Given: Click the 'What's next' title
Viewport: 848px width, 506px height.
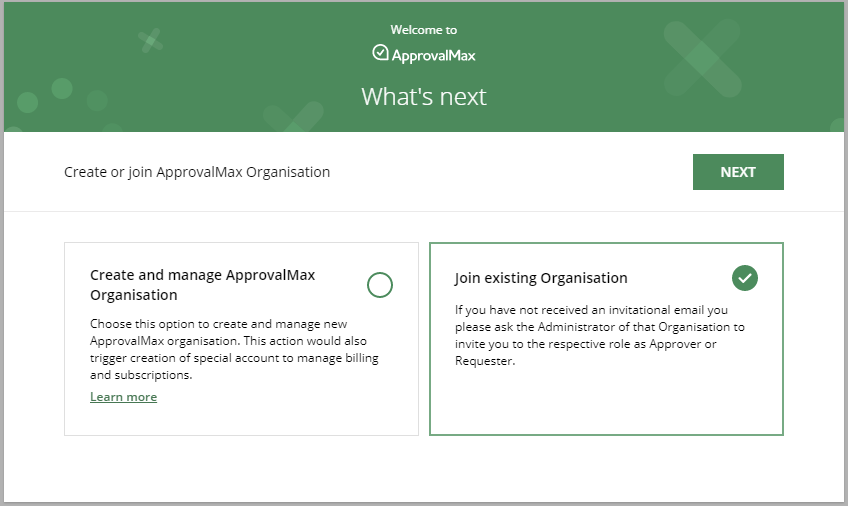Looking at the screenshot, I should tap(424, 97).
